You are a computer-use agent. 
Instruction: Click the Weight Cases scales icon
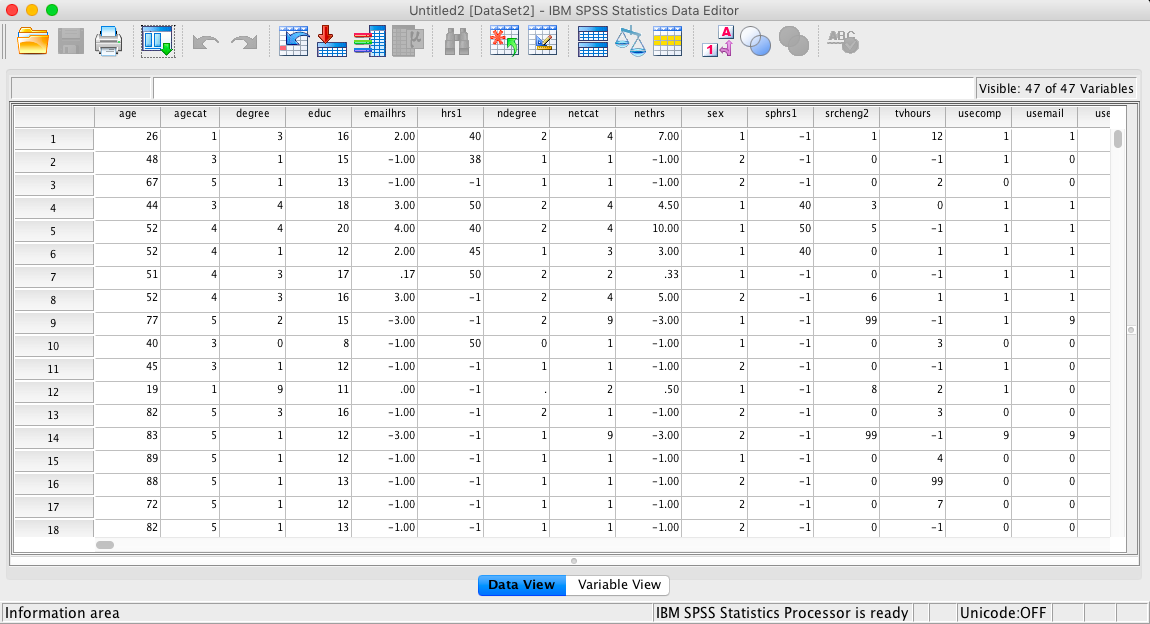[x=631, y=41]
